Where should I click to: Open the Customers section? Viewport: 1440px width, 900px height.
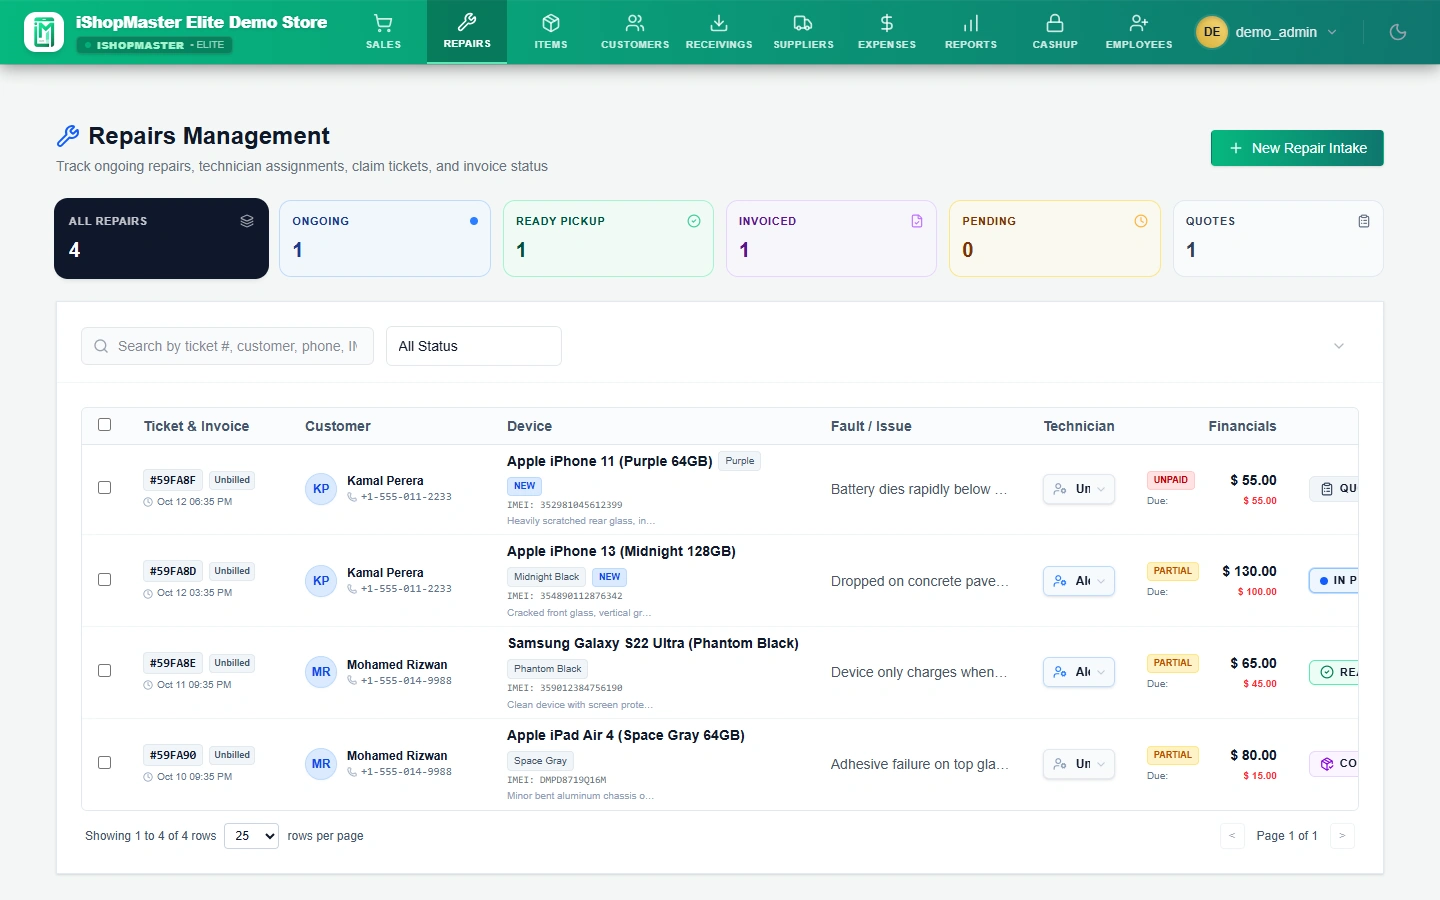pyautogui.click(x=635, y=32)
